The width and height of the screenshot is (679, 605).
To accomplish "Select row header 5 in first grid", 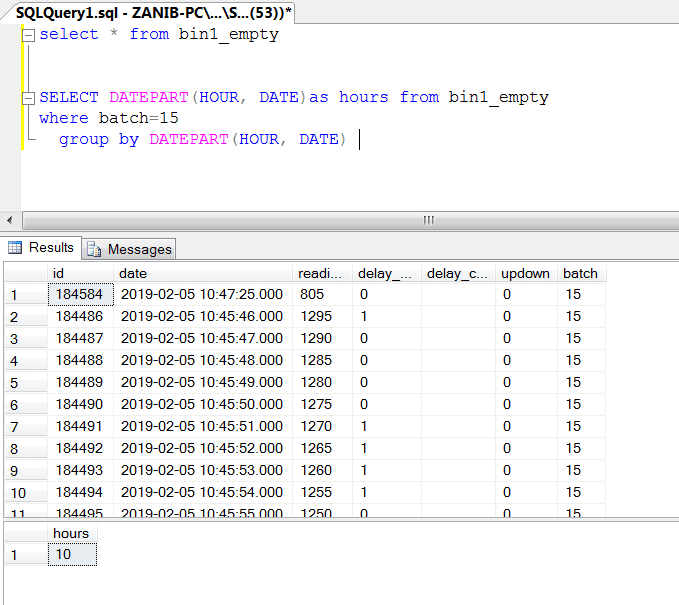I will [x=26, y=383].
